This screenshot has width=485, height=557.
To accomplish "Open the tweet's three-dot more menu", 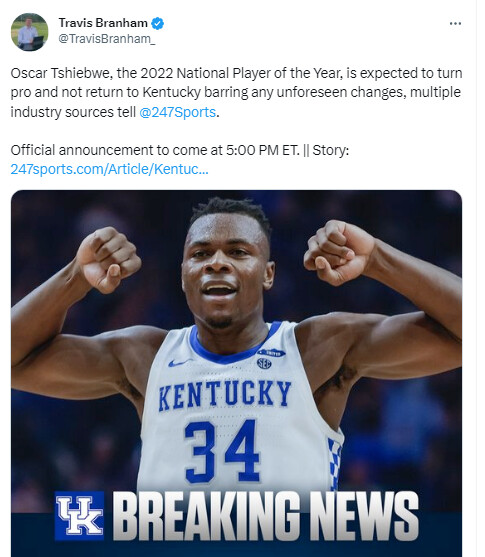I will tap(455, 23).
